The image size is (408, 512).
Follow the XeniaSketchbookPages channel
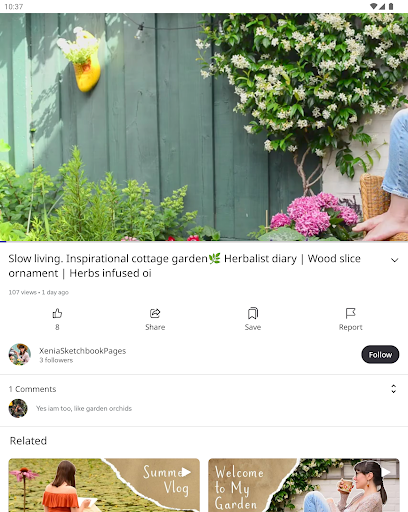380,354
